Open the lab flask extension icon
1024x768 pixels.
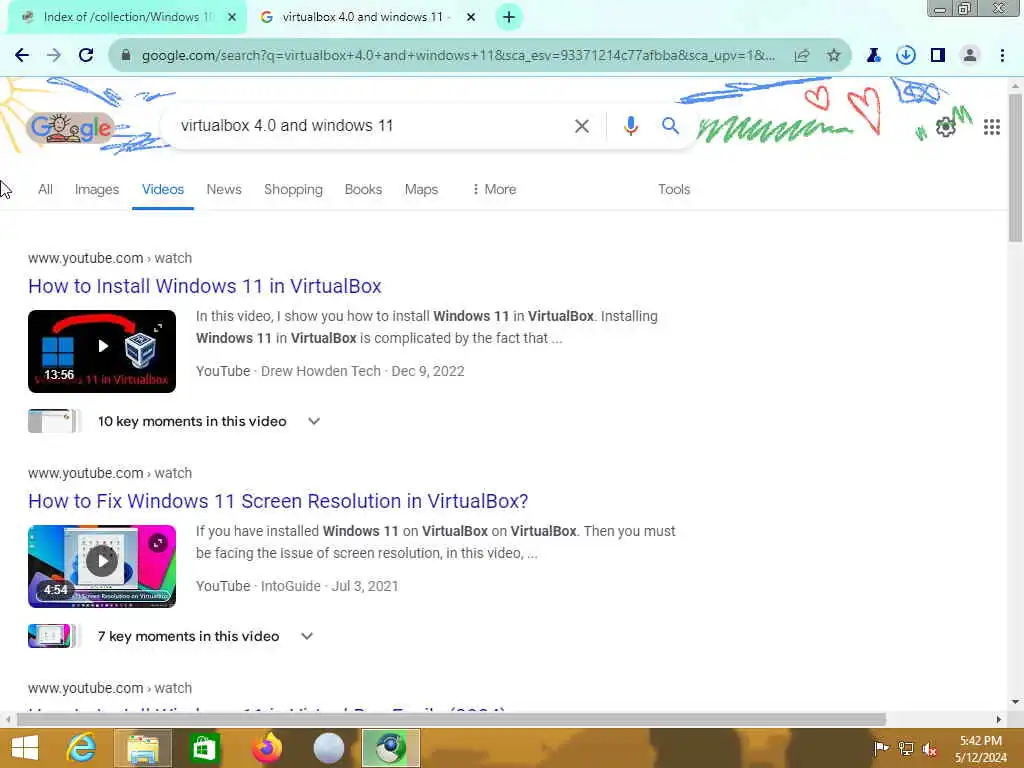pos(874,56)
